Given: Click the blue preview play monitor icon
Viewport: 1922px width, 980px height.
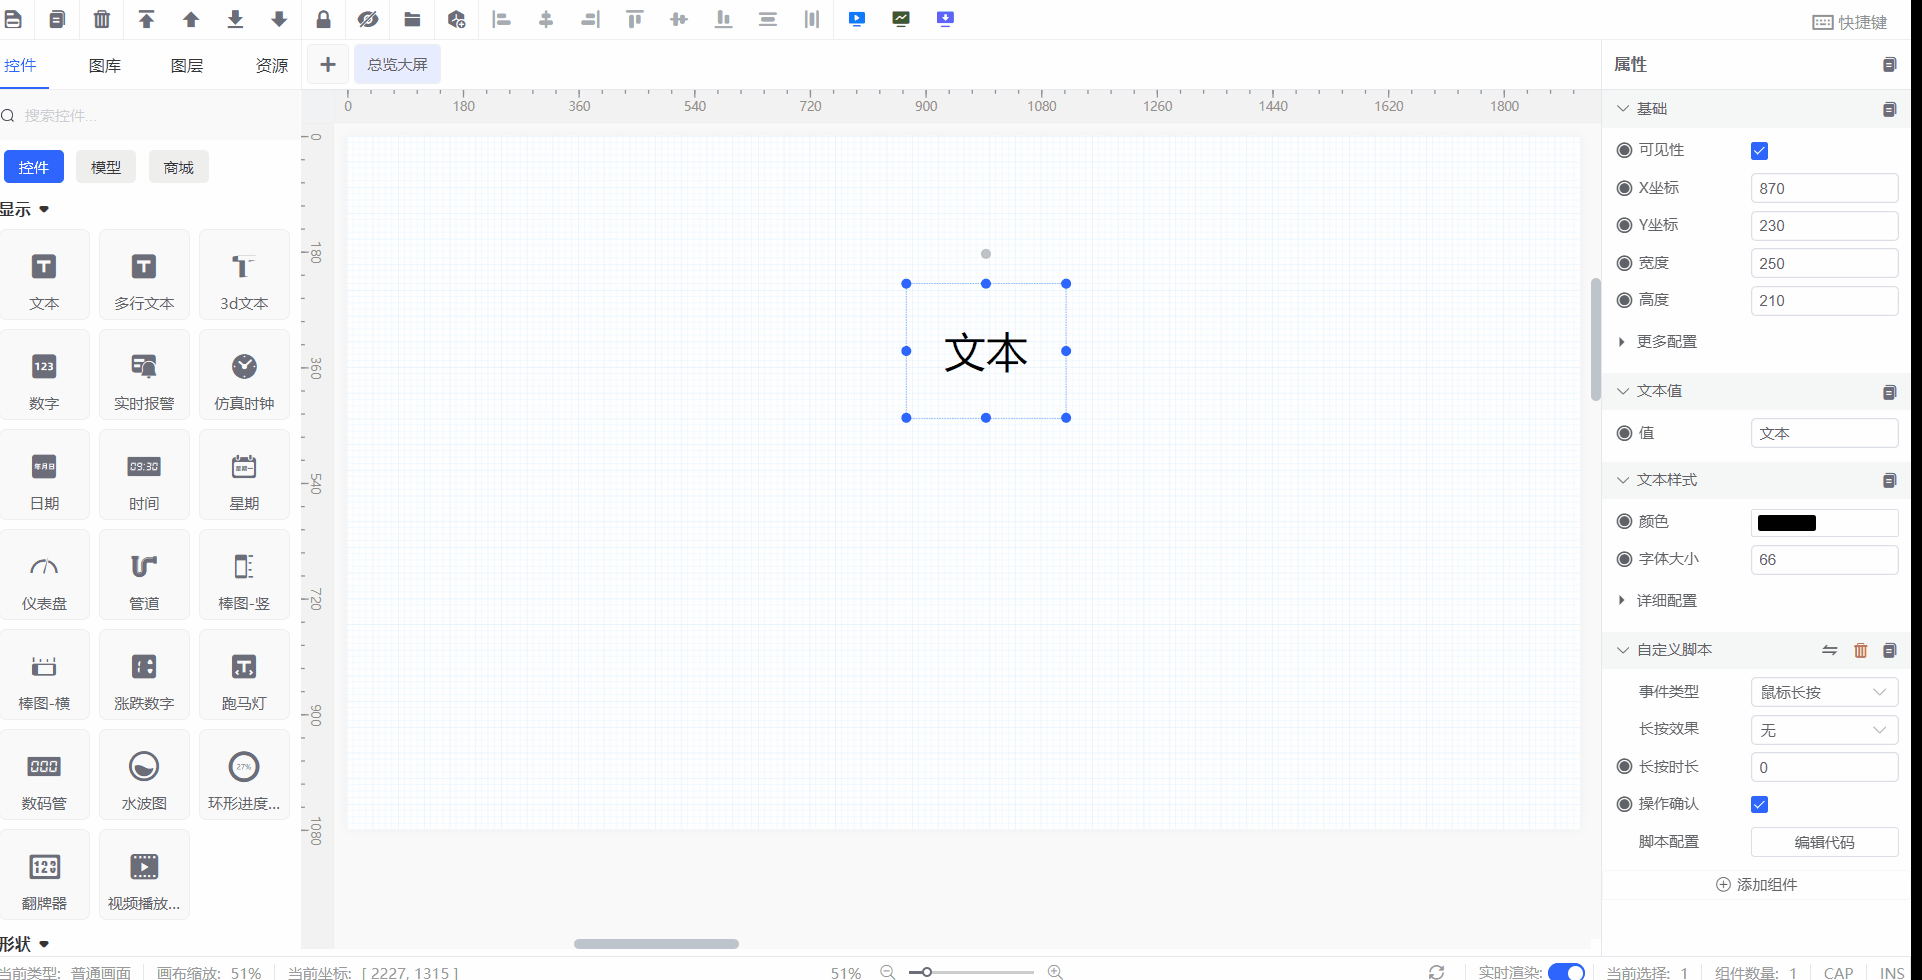Looking at the screenshot, I should tap(857, 19).
